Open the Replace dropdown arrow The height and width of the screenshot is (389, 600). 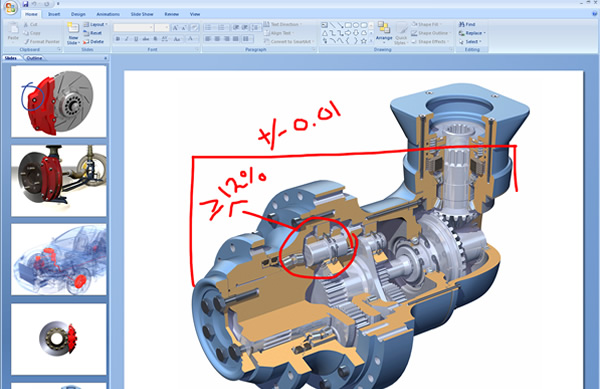click(x=484, y=33)
